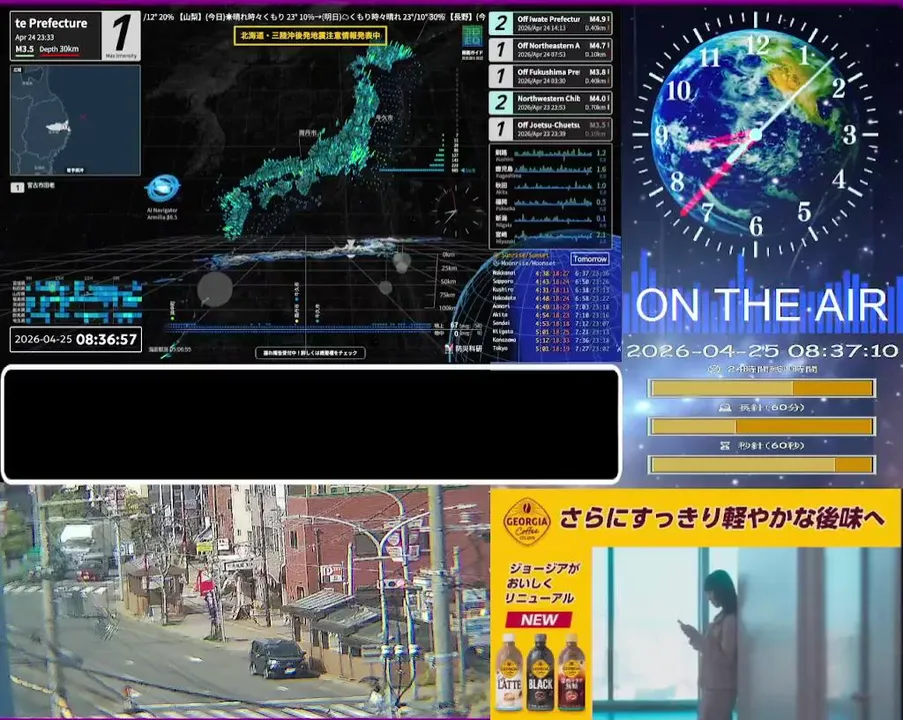Click the woman with phone ad image
This screenshot has height=720, width=903.
pos(746,632)
